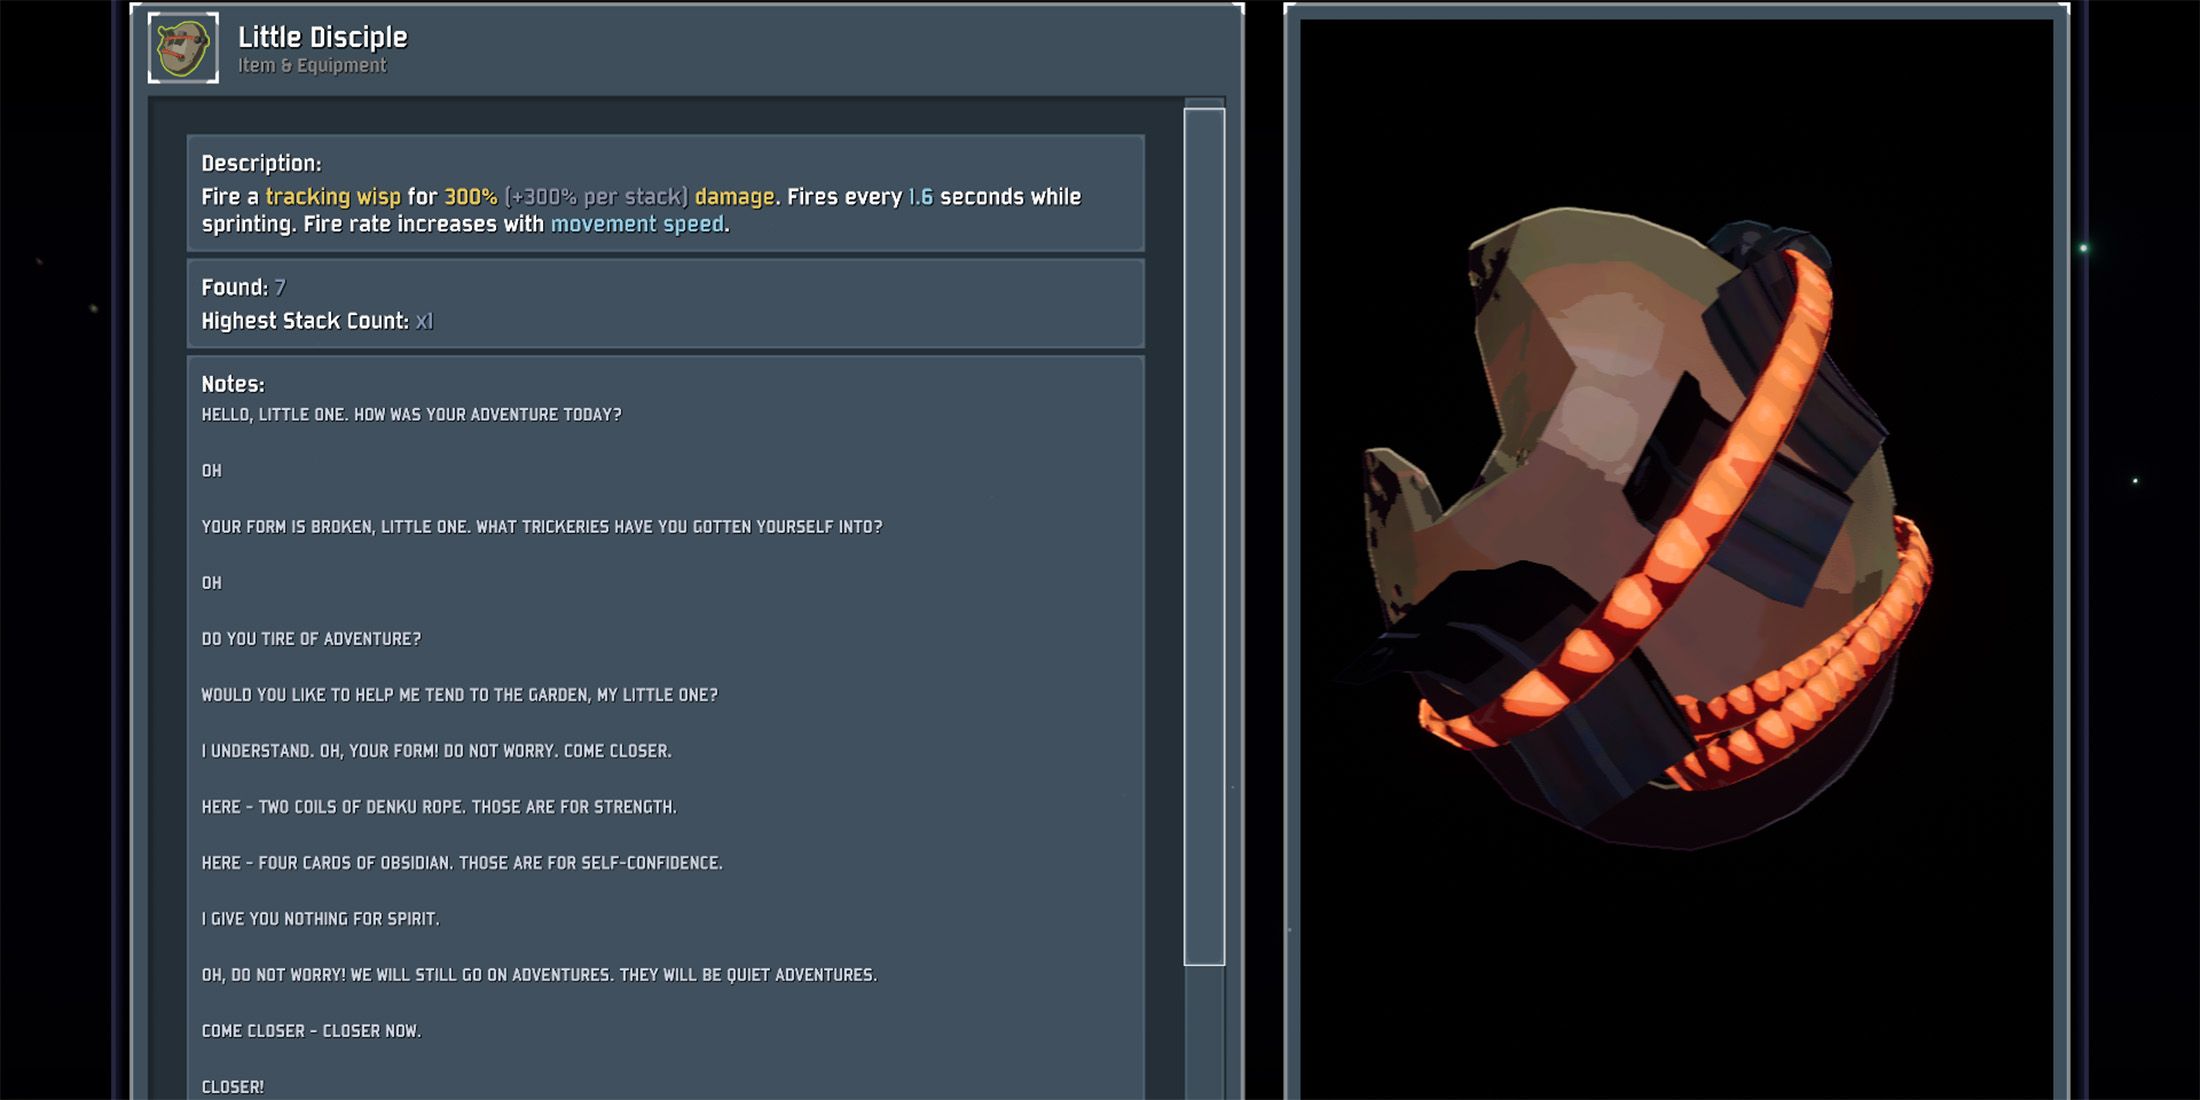Click the line "I UNDERSTAND. OH, YOUR FORM!..."
The height and width of the screenshot is (1100, 2200).
(x=436, y=751)
